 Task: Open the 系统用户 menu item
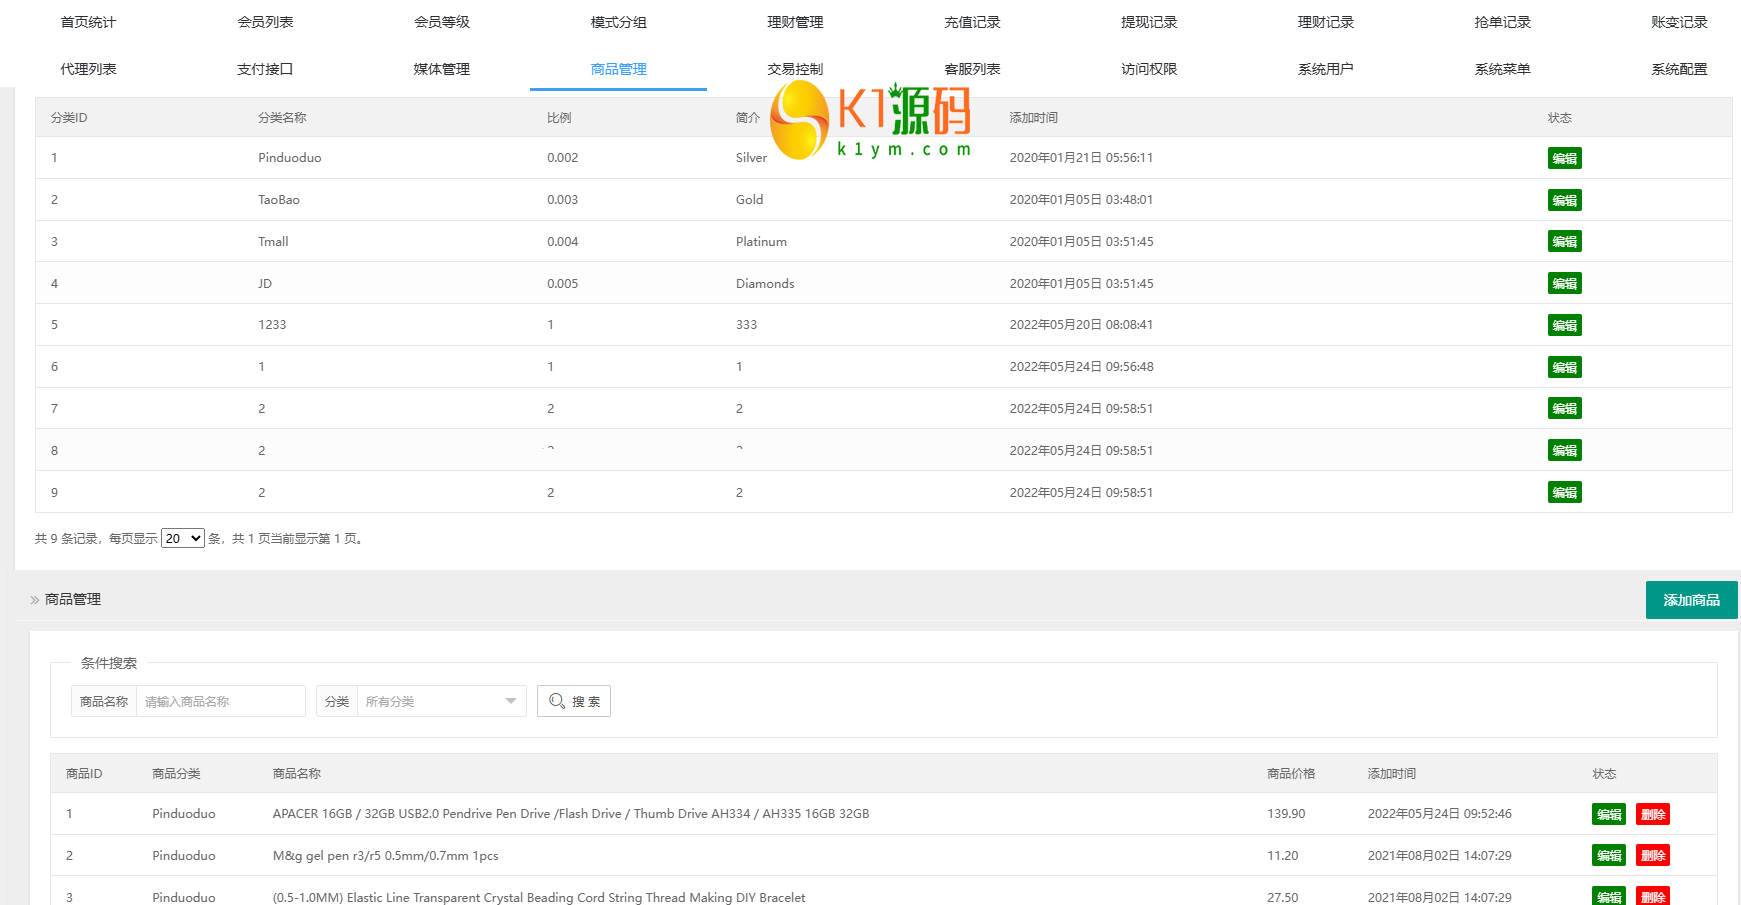(x=1326, y=69)
